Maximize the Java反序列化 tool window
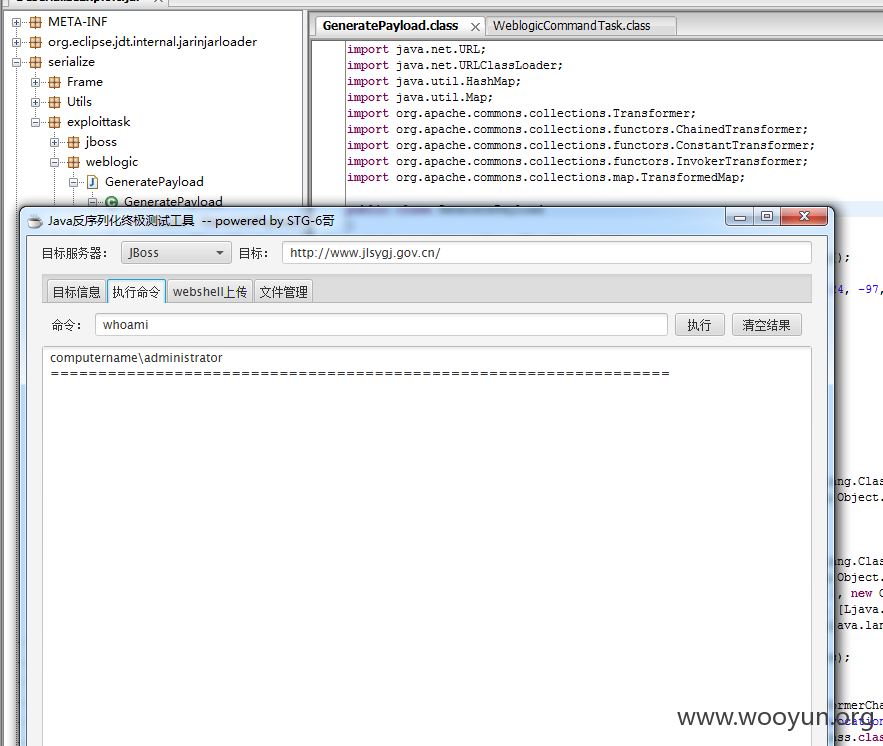The width and height of the screenshot is (883, 746). tap(767, 217)
